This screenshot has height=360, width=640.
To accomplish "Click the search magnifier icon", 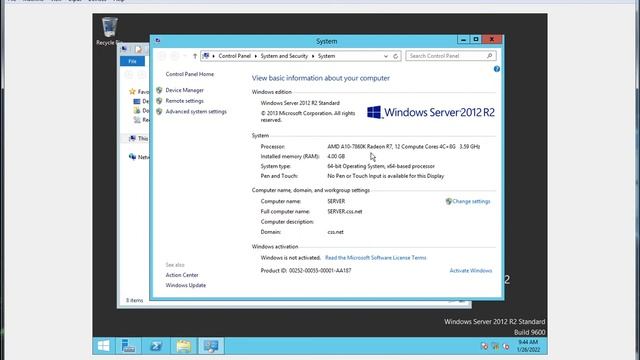I will (x=489, y=56).
